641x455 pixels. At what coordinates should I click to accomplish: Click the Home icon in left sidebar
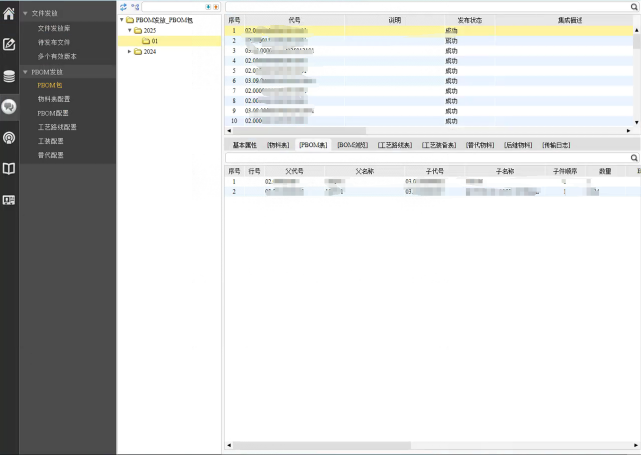pyautogui.click(x=9, y=13)
